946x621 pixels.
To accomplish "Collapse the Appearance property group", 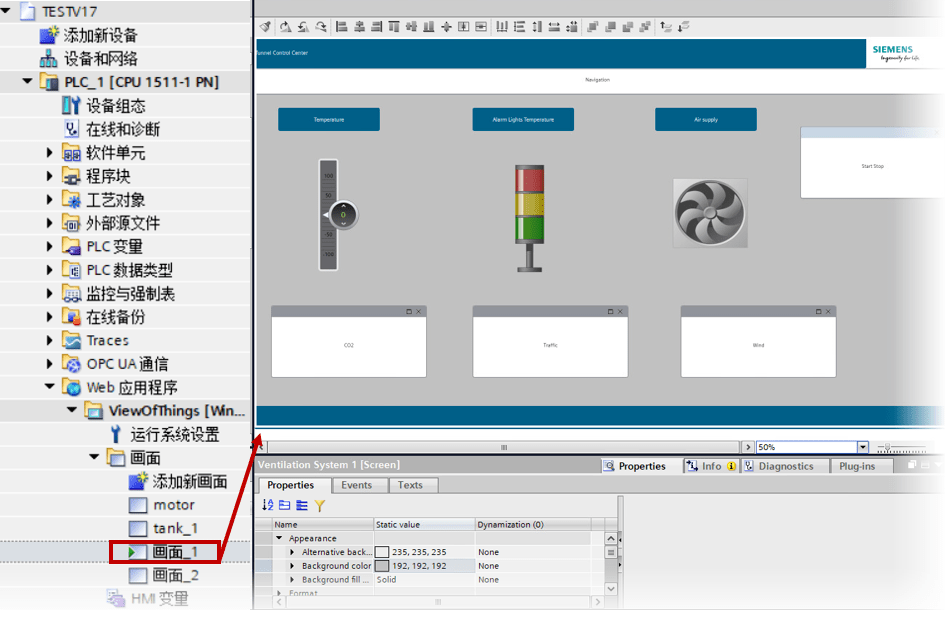I will tap(279, 538).
